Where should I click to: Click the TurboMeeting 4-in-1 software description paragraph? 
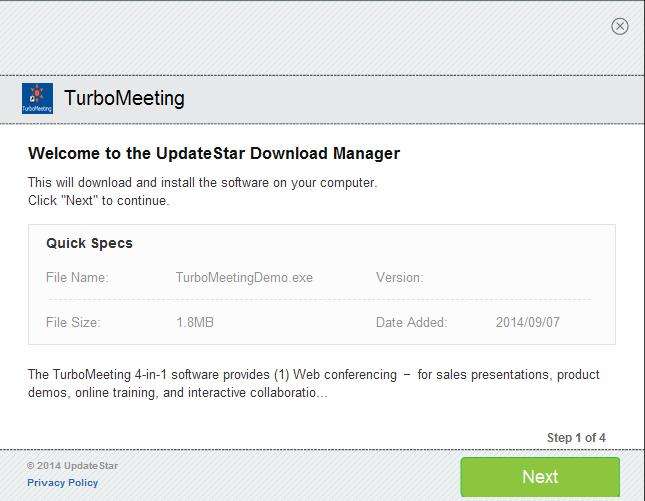tap(313, 384)
